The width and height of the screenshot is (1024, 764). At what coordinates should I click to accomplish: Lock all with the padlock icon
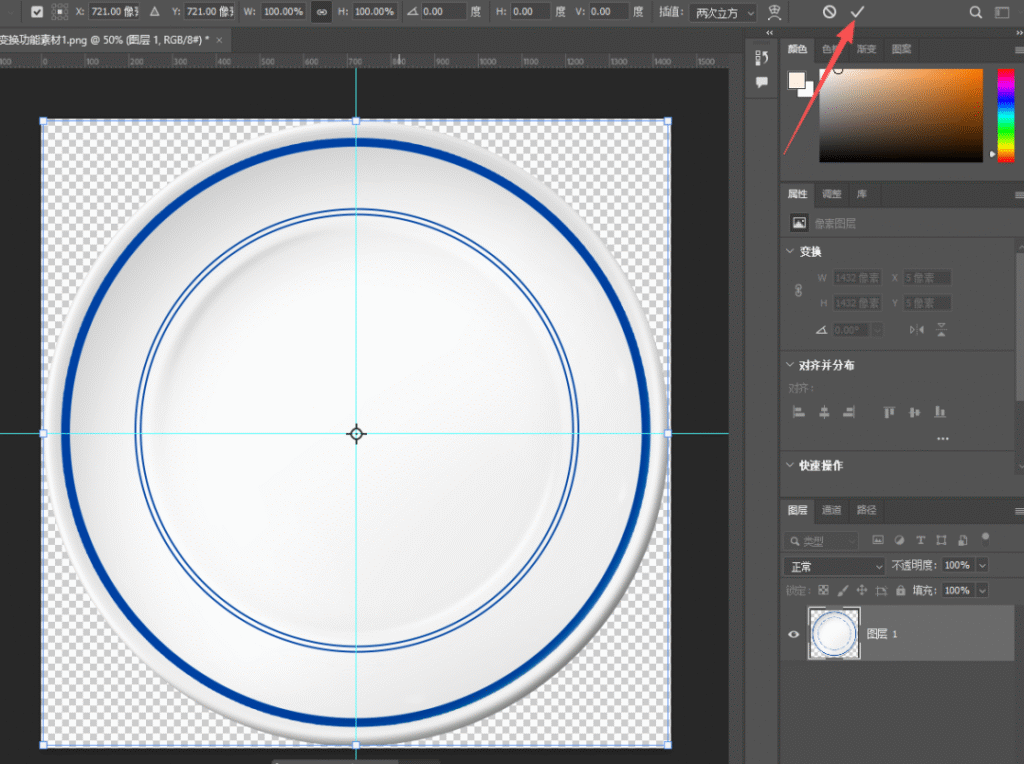(x=901, y=590)
